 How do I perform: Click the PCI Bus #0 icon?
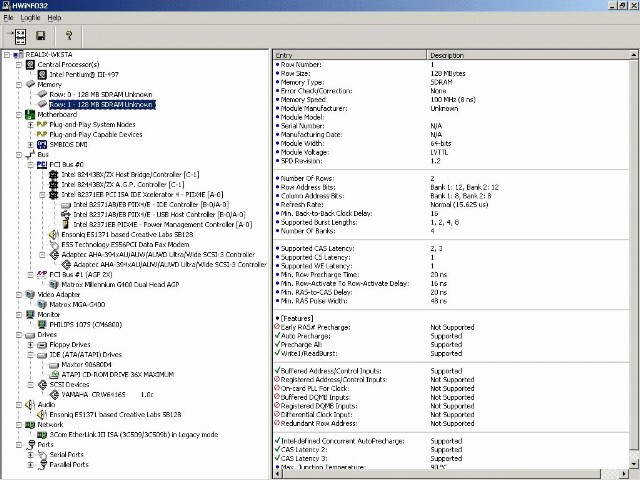coord(42,164)
